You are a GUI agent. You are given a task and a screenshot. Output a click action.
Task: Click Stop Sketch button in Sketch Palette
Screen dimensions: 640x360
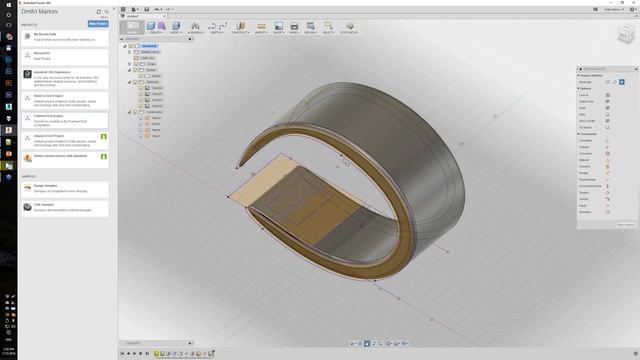point(626,225)
